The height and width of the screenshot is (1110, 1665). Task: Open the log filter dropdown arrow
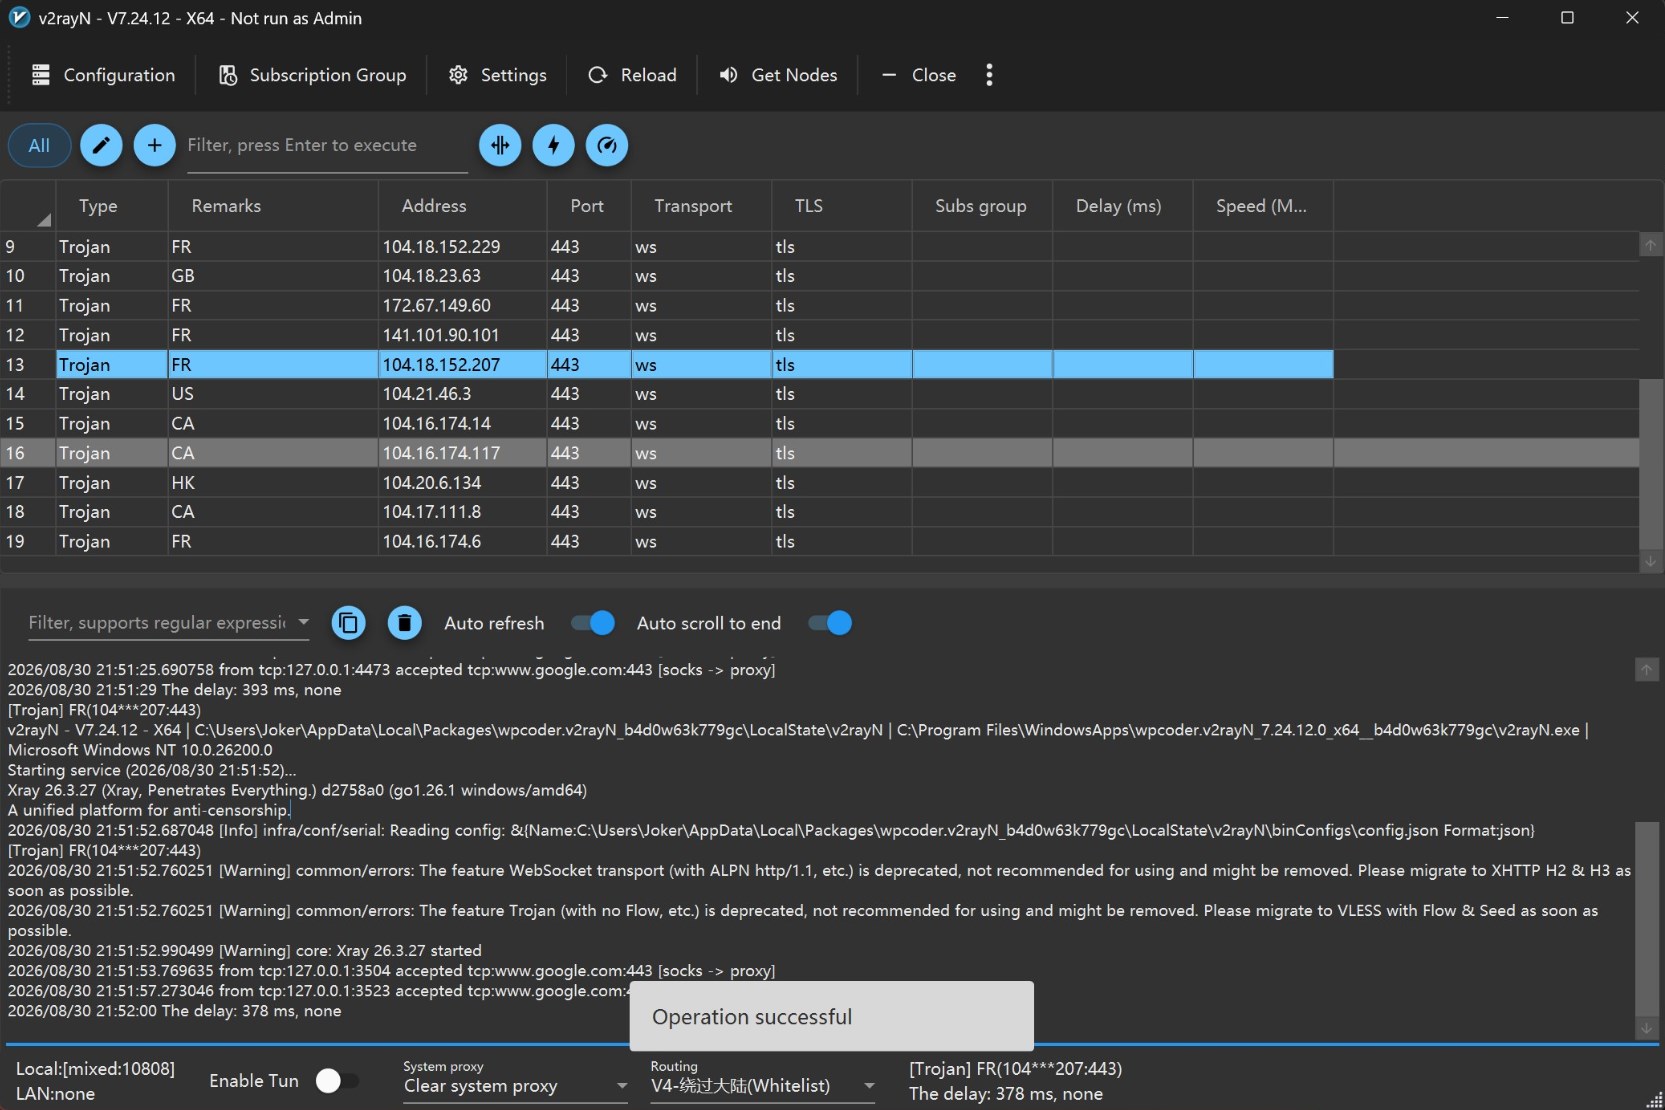coord(303,622)
